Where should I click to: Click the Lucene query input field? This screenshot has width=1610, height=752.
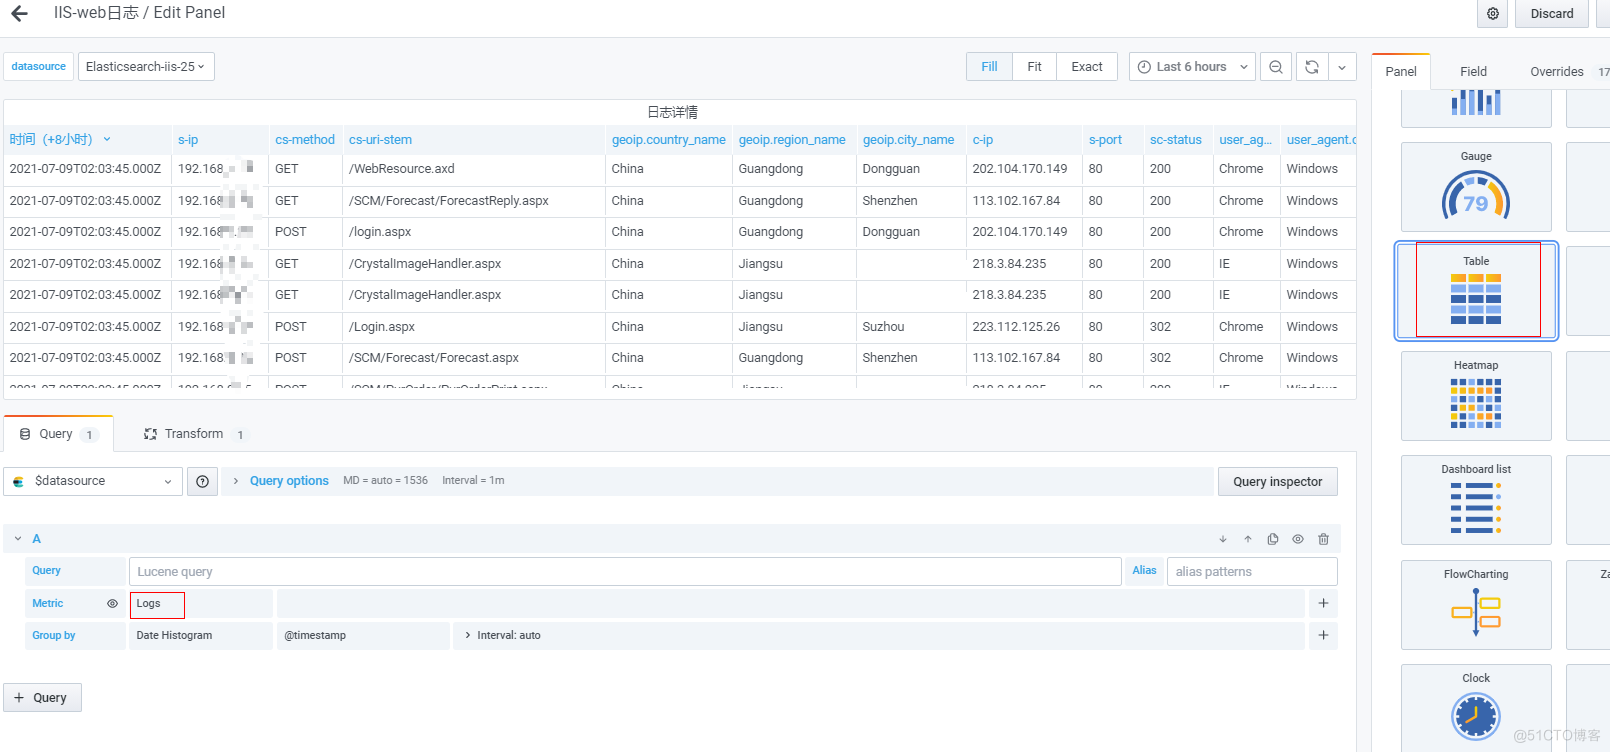625,572
